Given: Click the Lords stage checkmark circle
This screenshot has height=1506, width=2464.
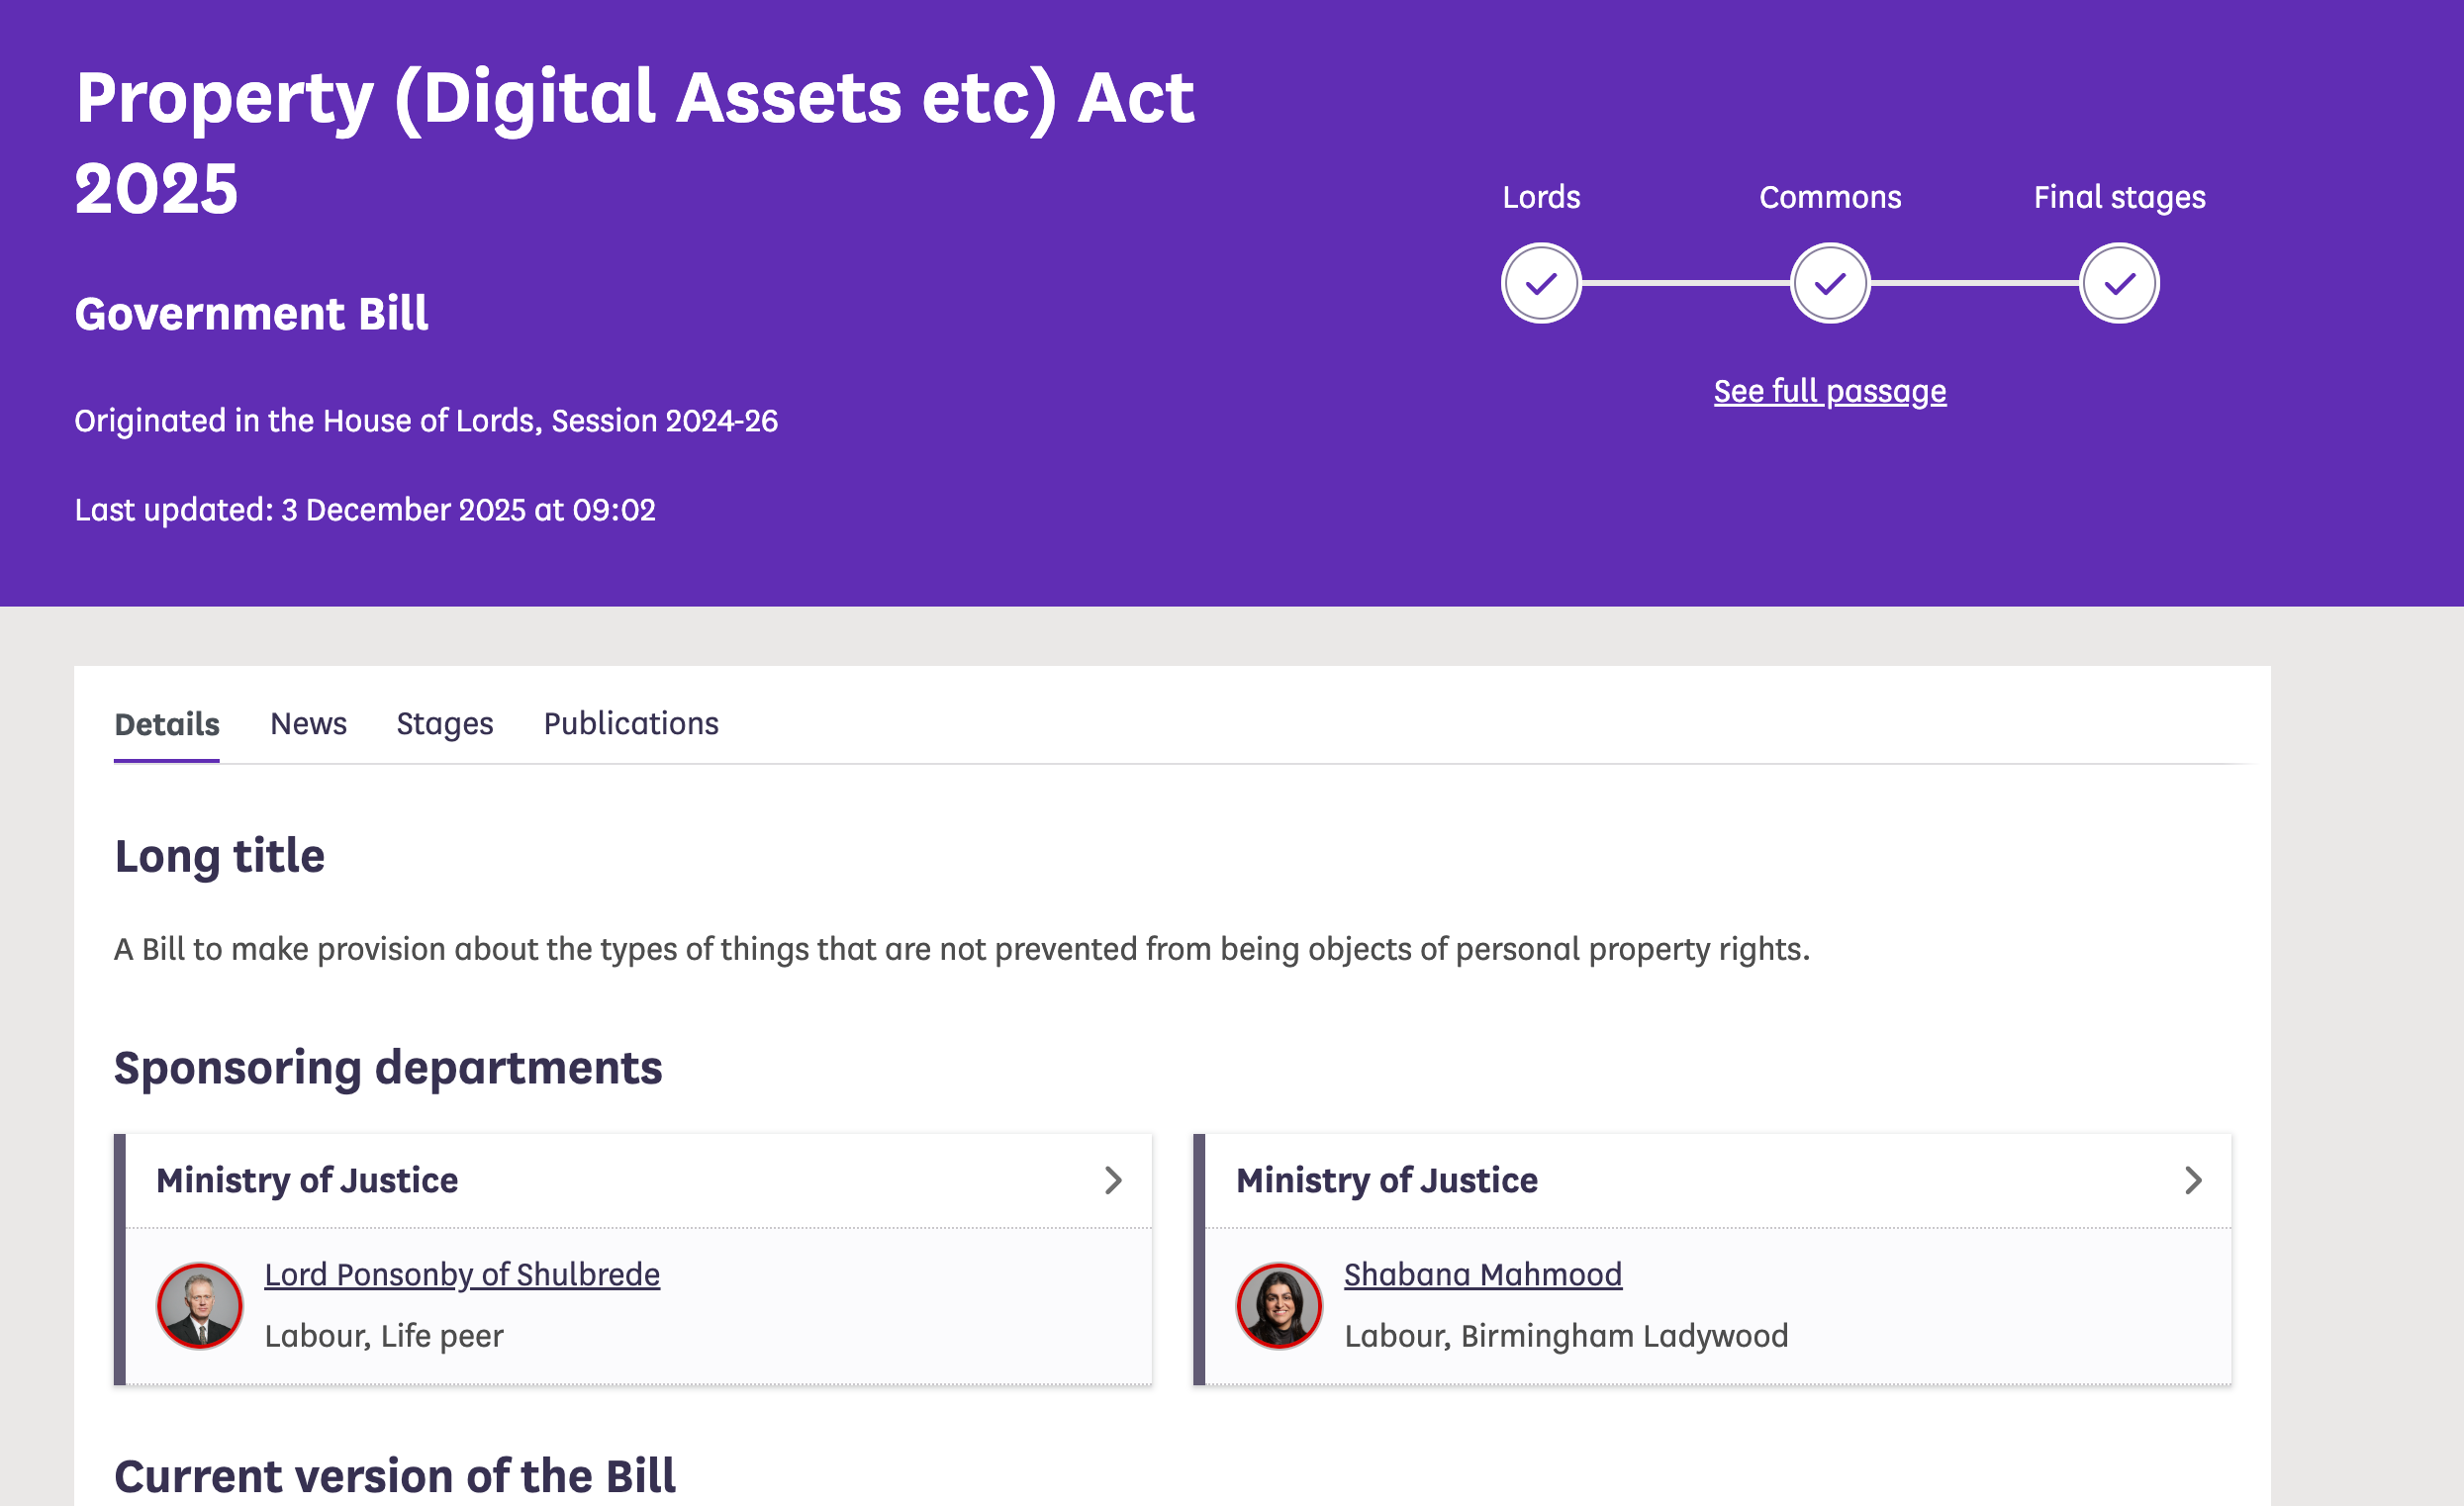Looking at the screenshot, I should [1540, 283].
